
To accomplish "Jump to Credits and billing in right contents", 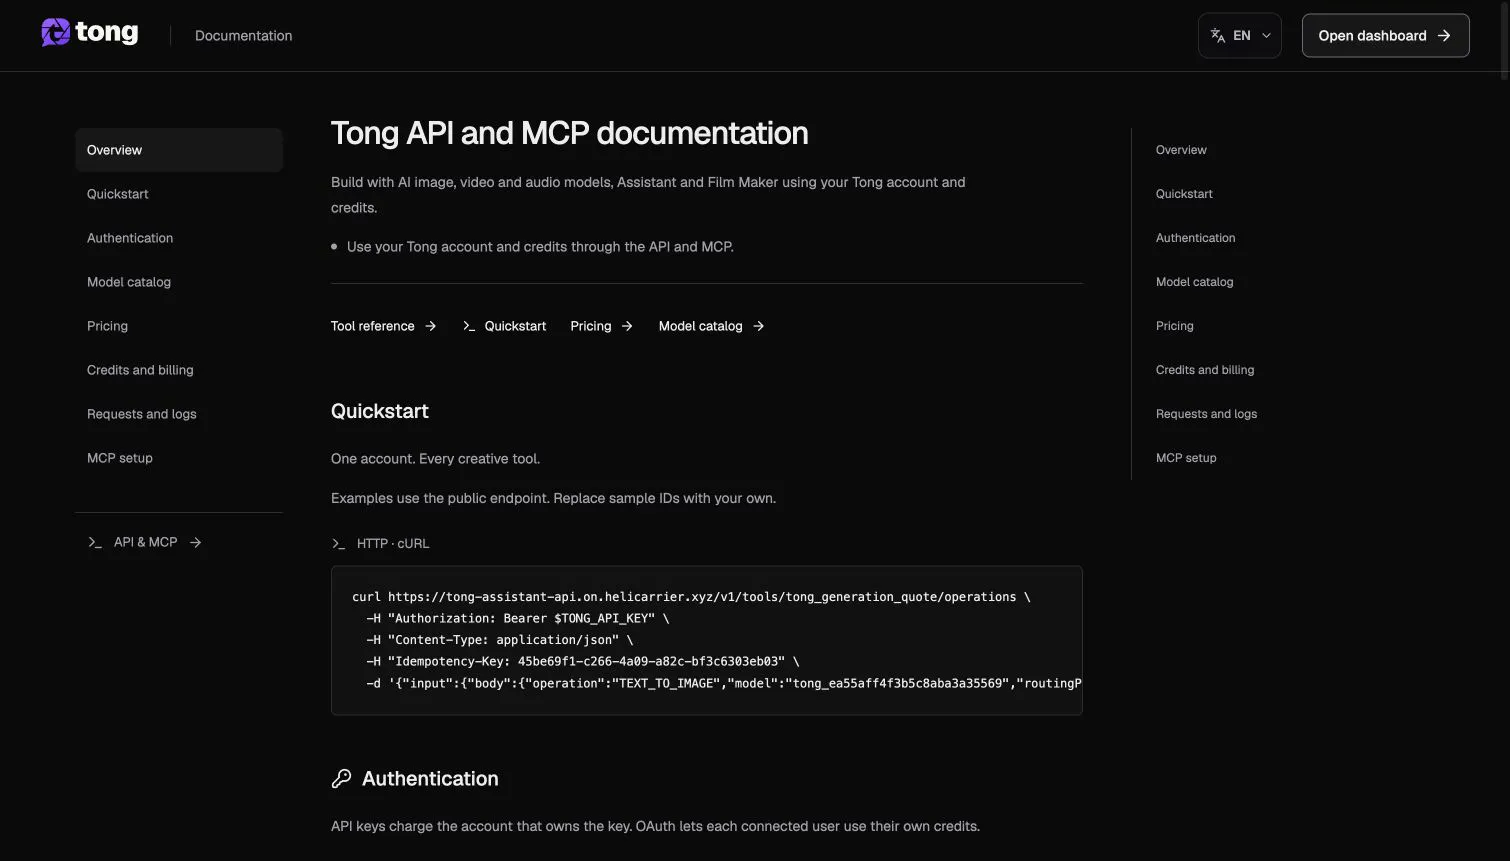I will pos(1205,370).
